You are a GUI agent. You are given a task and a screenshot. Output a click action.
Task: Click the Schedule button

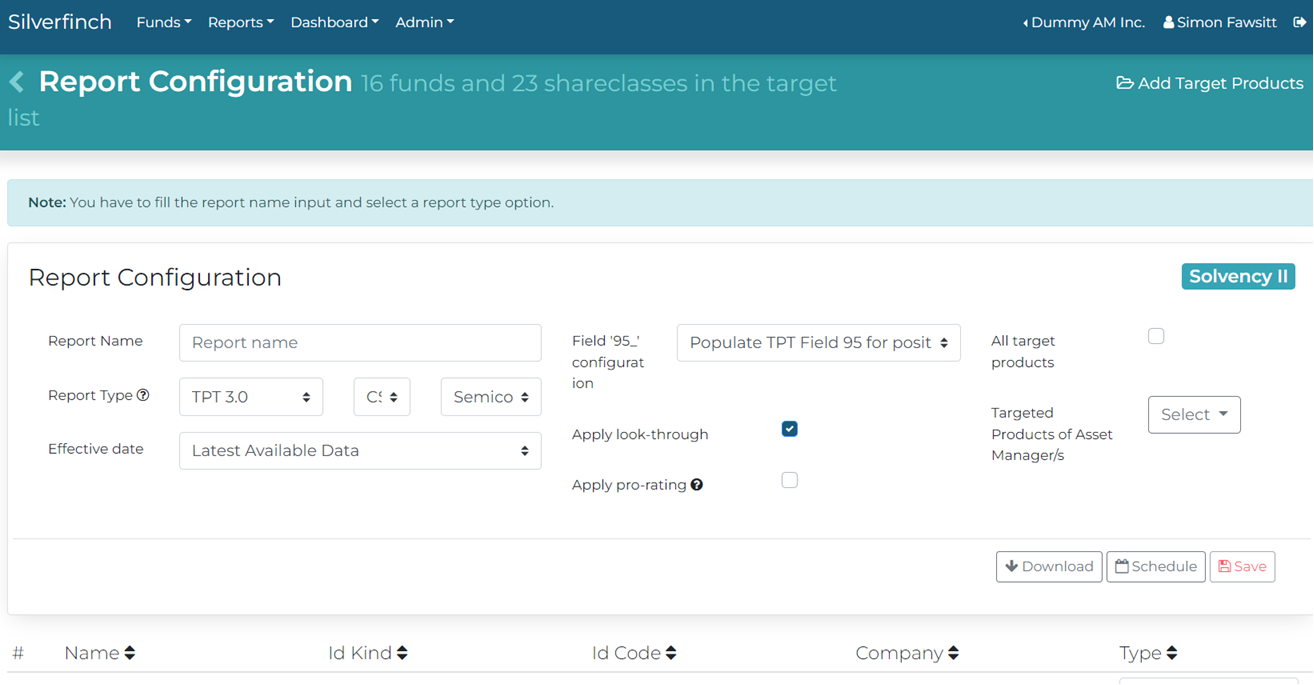[1155, 567]
